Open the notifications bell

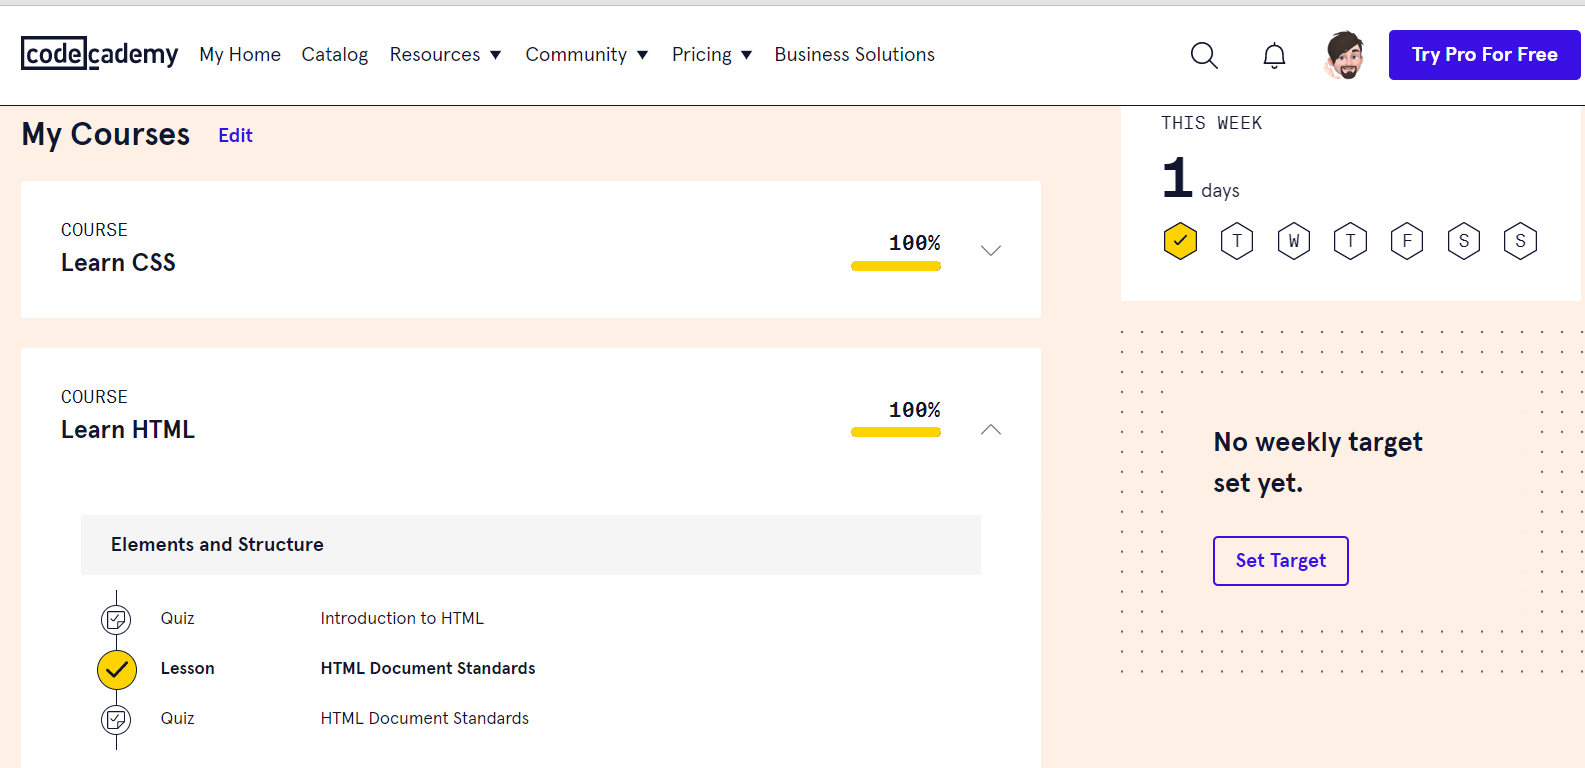(x=1274, y=55)
